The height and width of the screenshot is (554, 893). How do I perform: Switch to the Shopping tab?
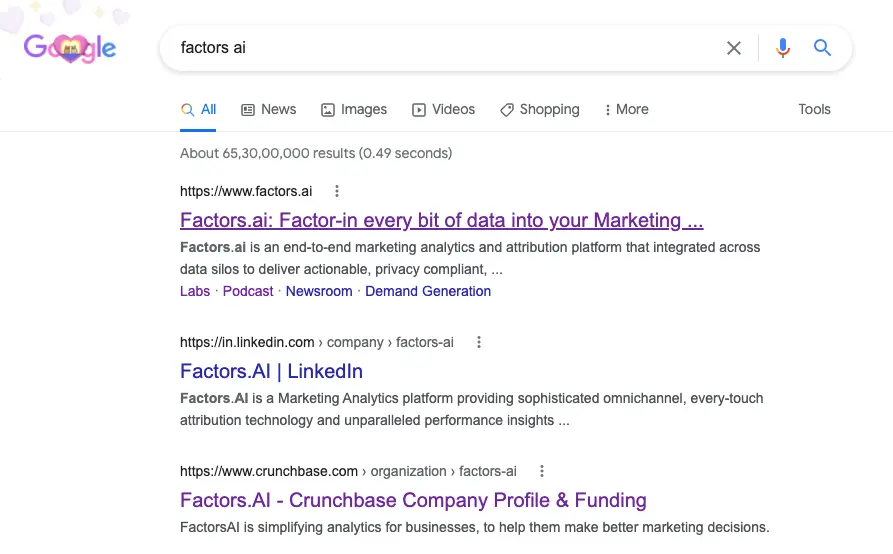(539, 109)
